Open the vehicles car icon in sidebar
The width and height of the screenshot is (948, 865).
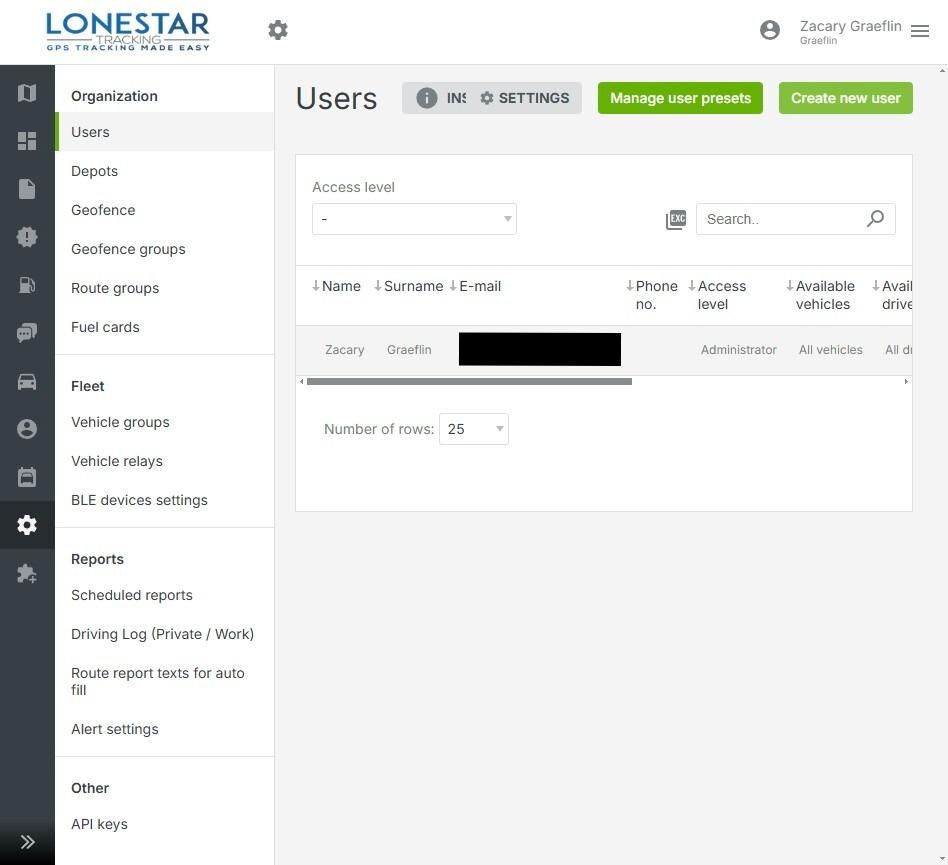point(27,381)
